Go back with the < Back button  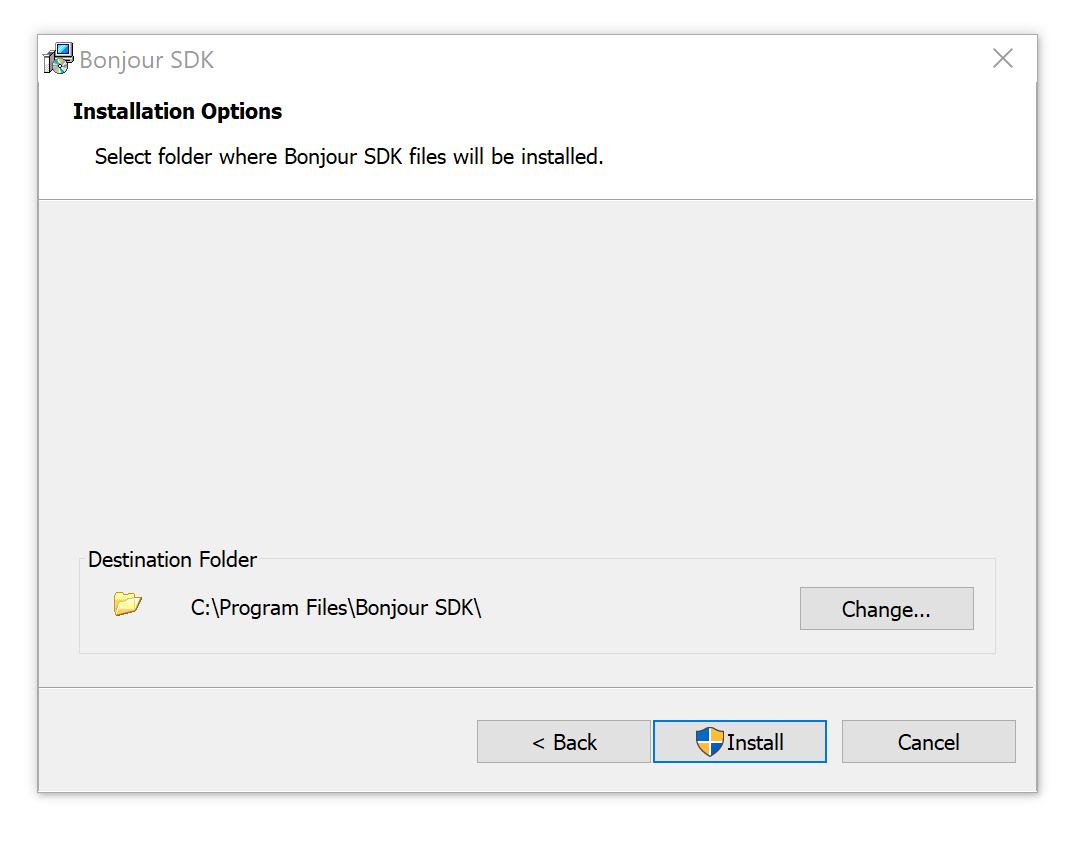pyautogui.click(x=564, y=742)
